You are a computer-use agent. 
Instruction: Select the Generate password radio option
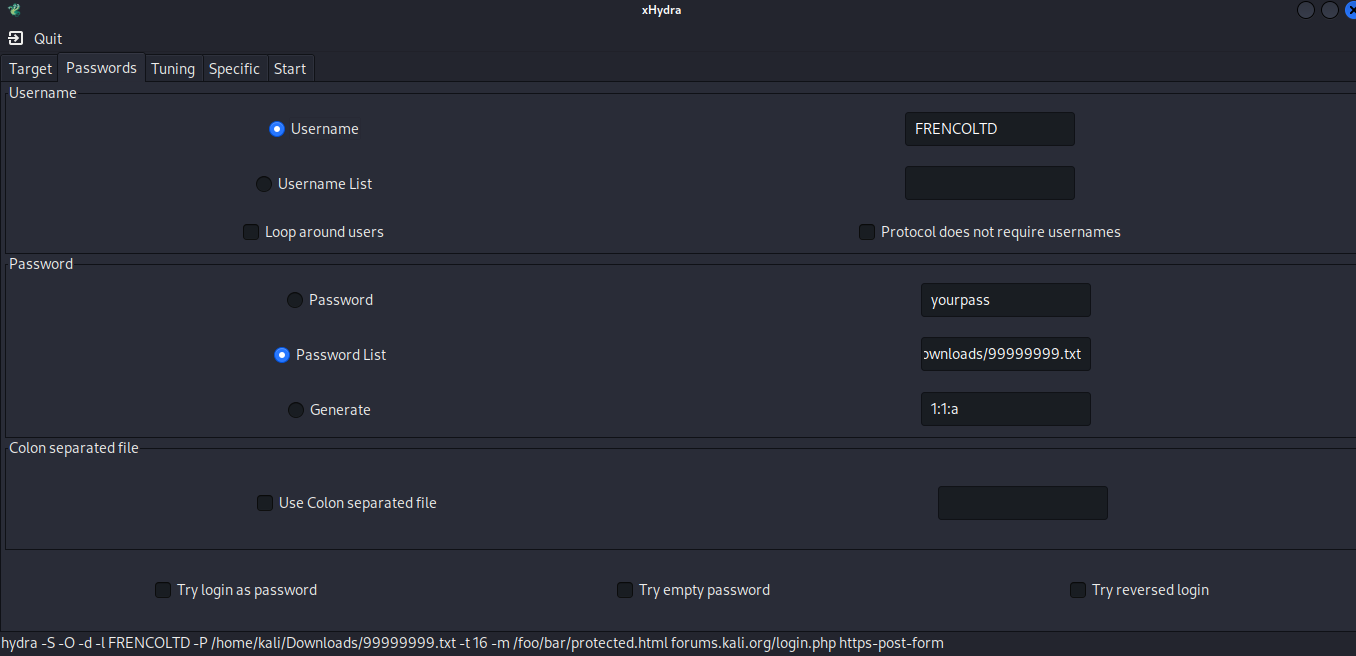296,410
